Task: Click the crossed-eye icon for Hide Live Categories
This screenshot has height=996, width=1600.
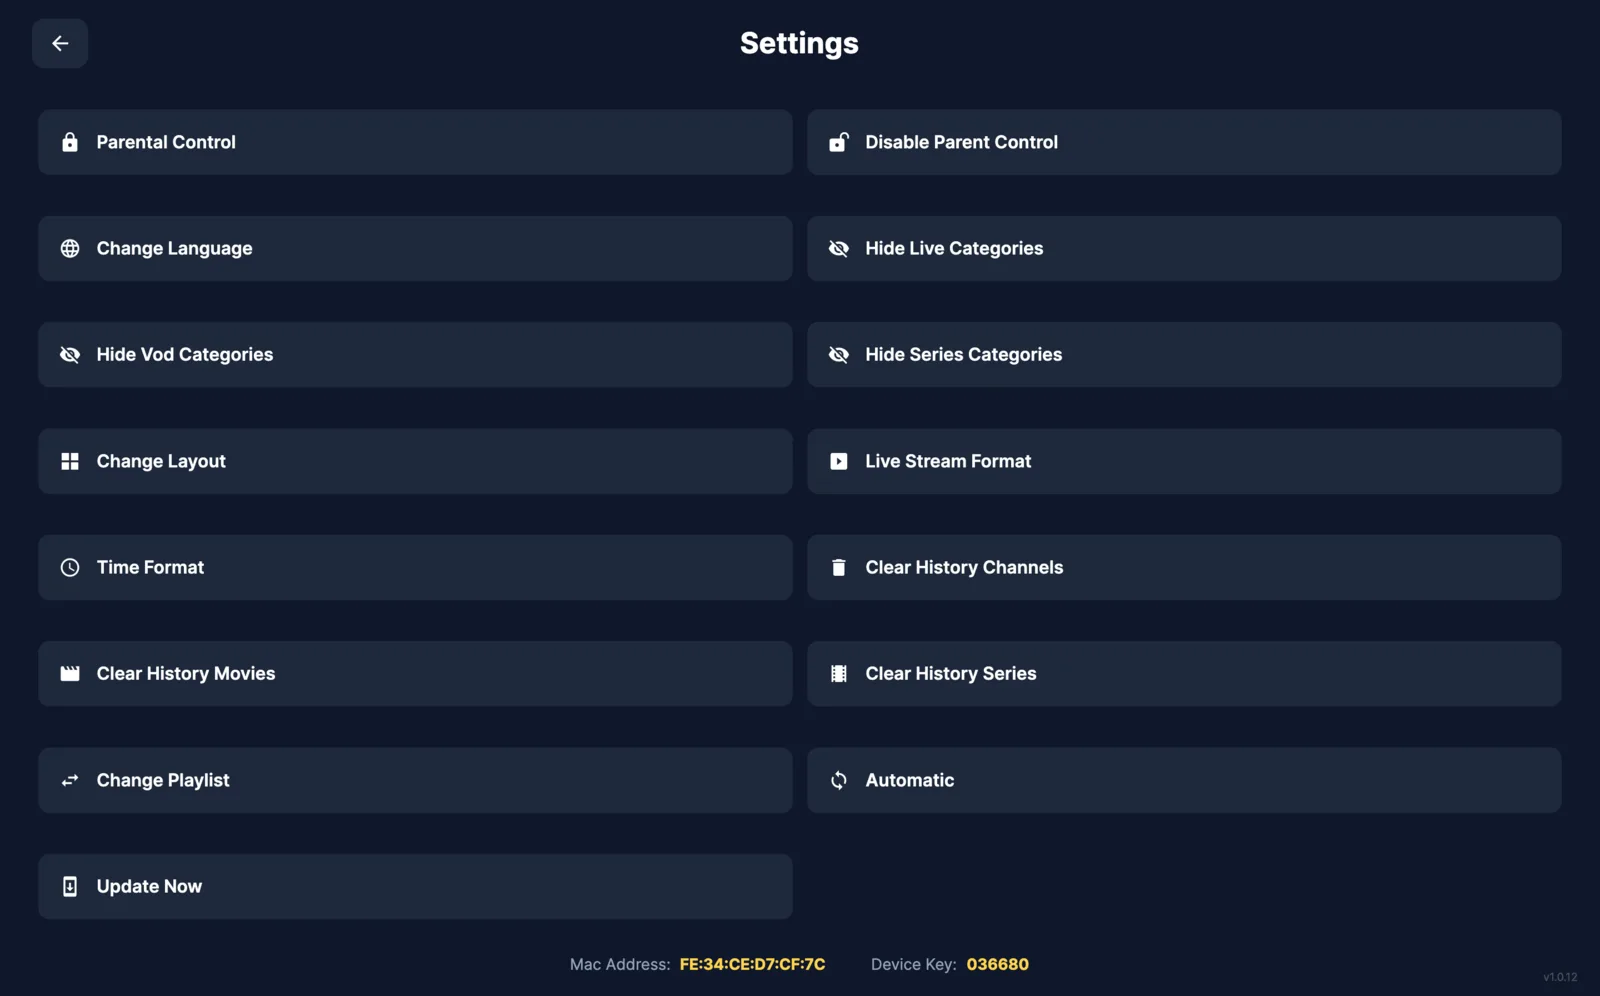Action: (839, 248)
